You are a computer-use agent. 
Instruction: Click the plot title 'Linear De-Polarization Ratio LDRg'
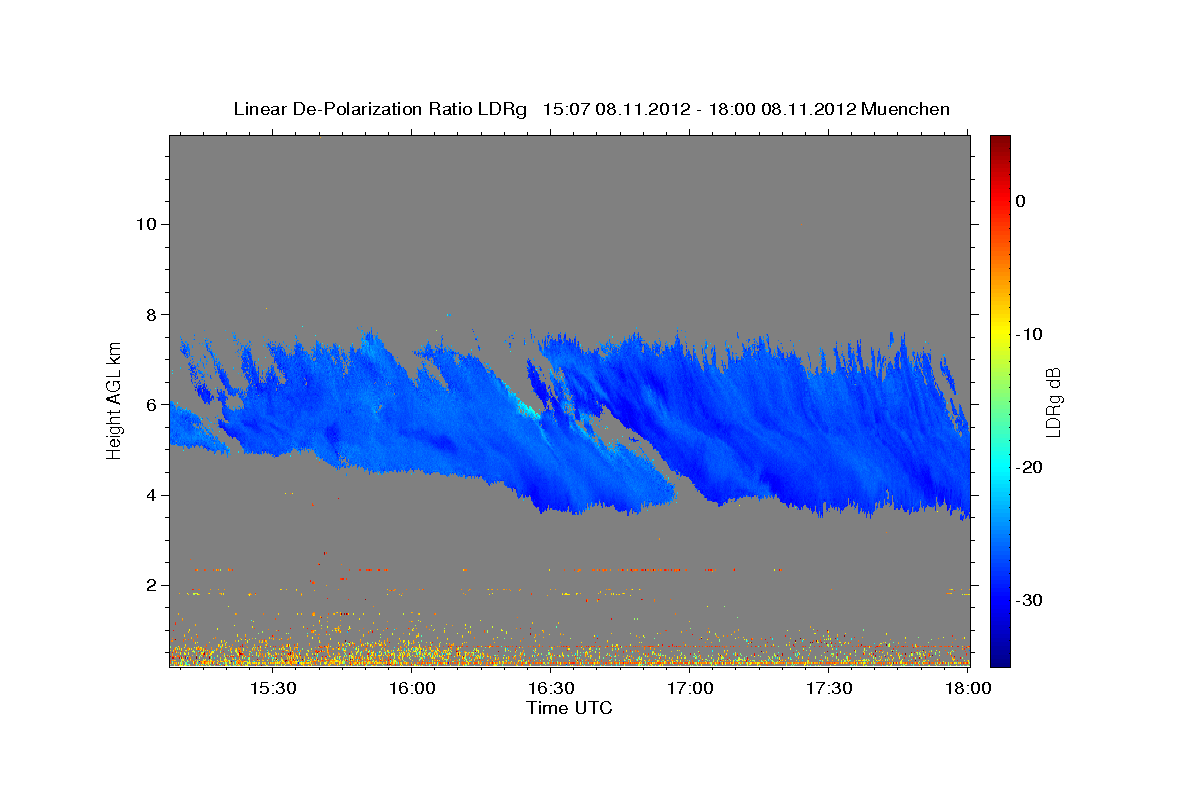[379, 109]
